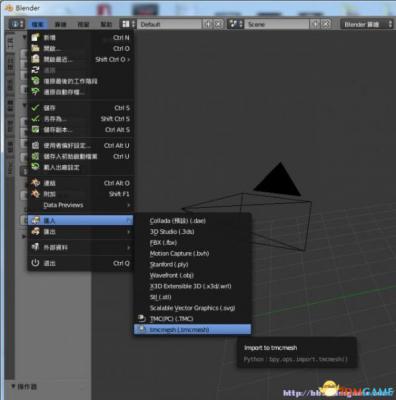The width and height of the screenshot is (396, 400).
Task: Click the screen layout browse icon beside Default
Action: [x=128, y=24]
